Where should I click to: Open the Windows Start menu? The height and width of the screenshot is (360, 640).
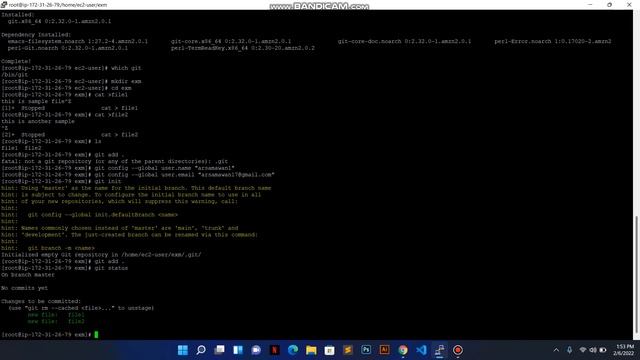pyautogui.click(x=183, y=350)
